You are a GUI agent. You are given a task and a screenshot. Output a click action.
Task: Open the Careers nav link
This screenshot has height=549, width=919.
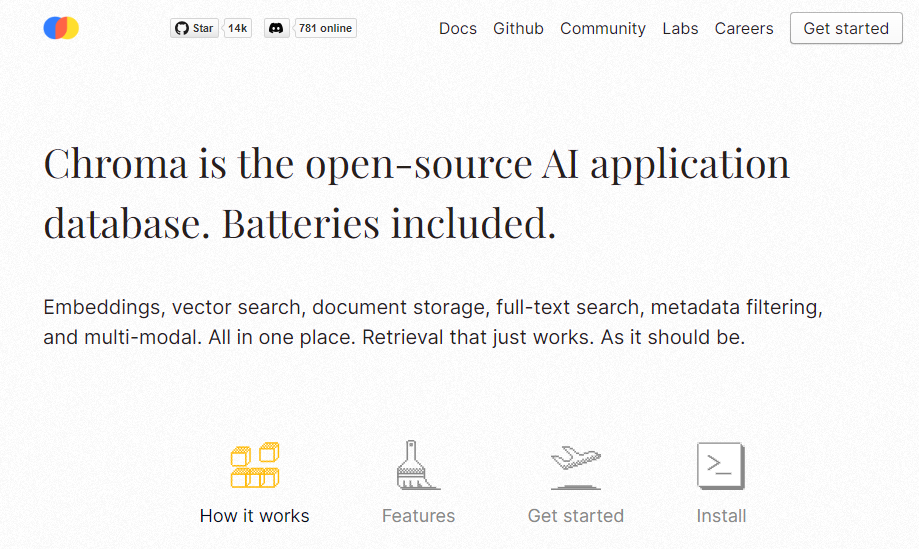pos(744,28)
